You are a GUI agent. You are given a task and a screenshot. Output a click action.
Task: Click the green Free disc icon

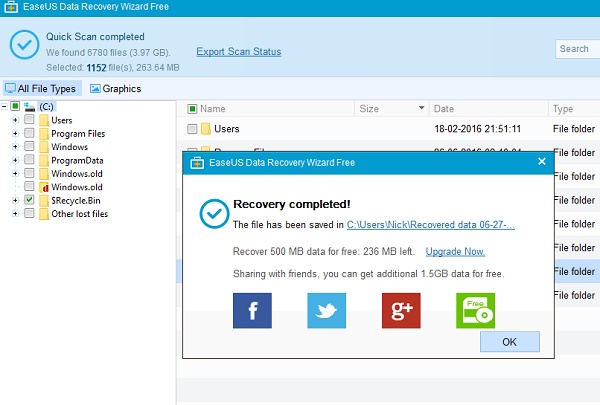pyautogui.click(x=475, y=310)
